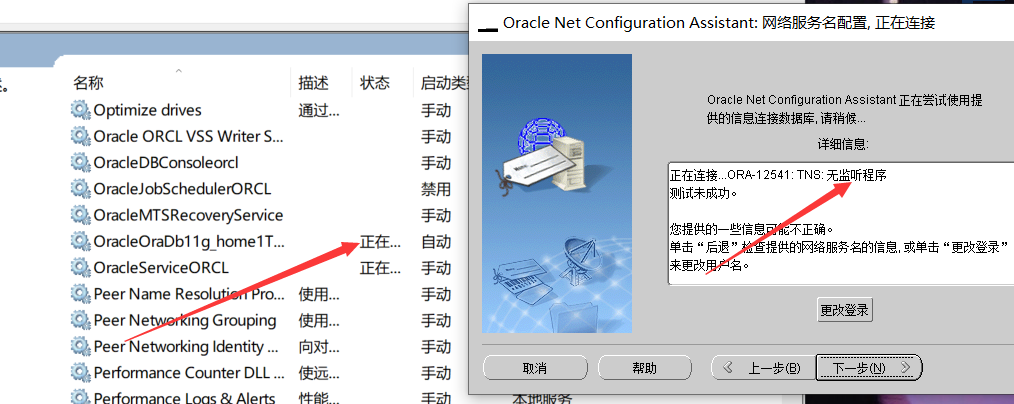This screenshot has height=404, width=1014.
Task: Open the Oracle Net Configuration Assistant window menu icon
Action: tap(487, 25)
